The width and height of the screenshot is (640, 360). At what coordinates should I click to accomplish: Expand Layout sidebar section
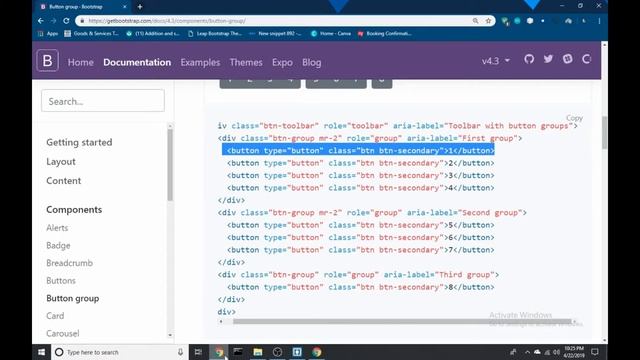pyautogui.click(x=61, y=162)
